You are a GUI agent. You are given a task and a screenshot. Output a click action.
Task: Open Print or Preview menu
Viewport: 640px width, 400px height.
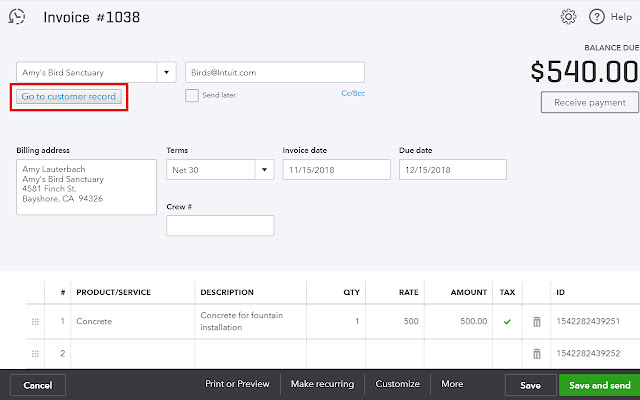pos(237,384)
